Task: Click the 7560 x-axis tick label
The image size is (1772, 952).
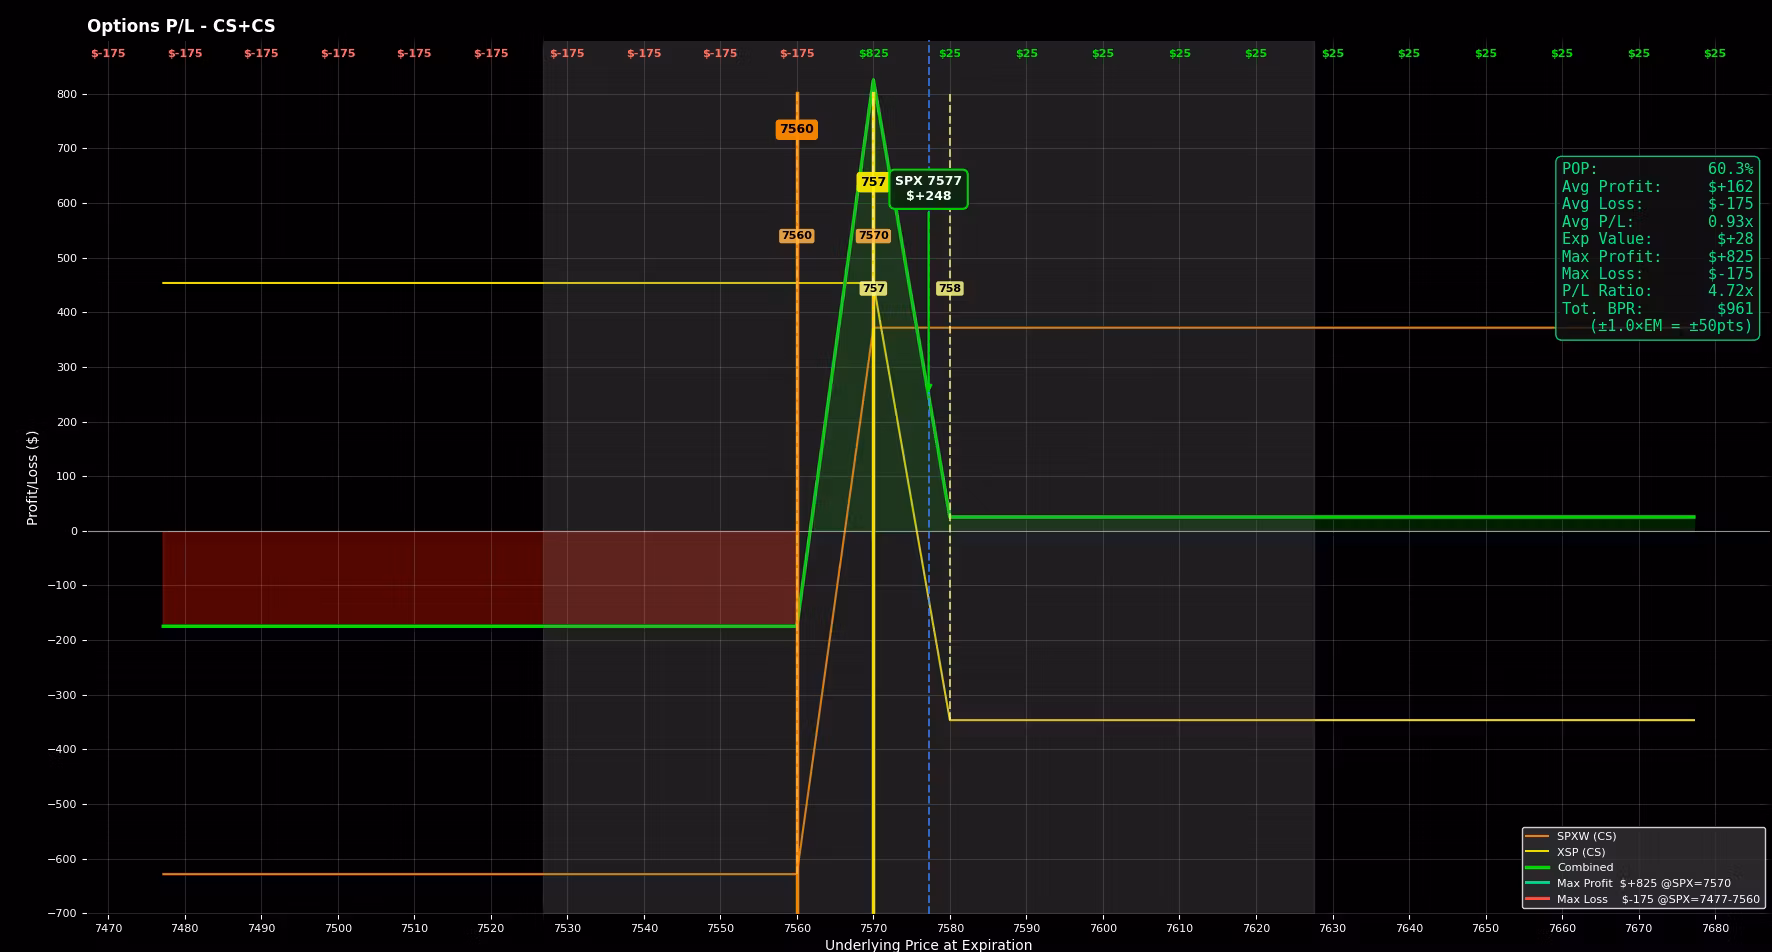Action: pos(797,928)
